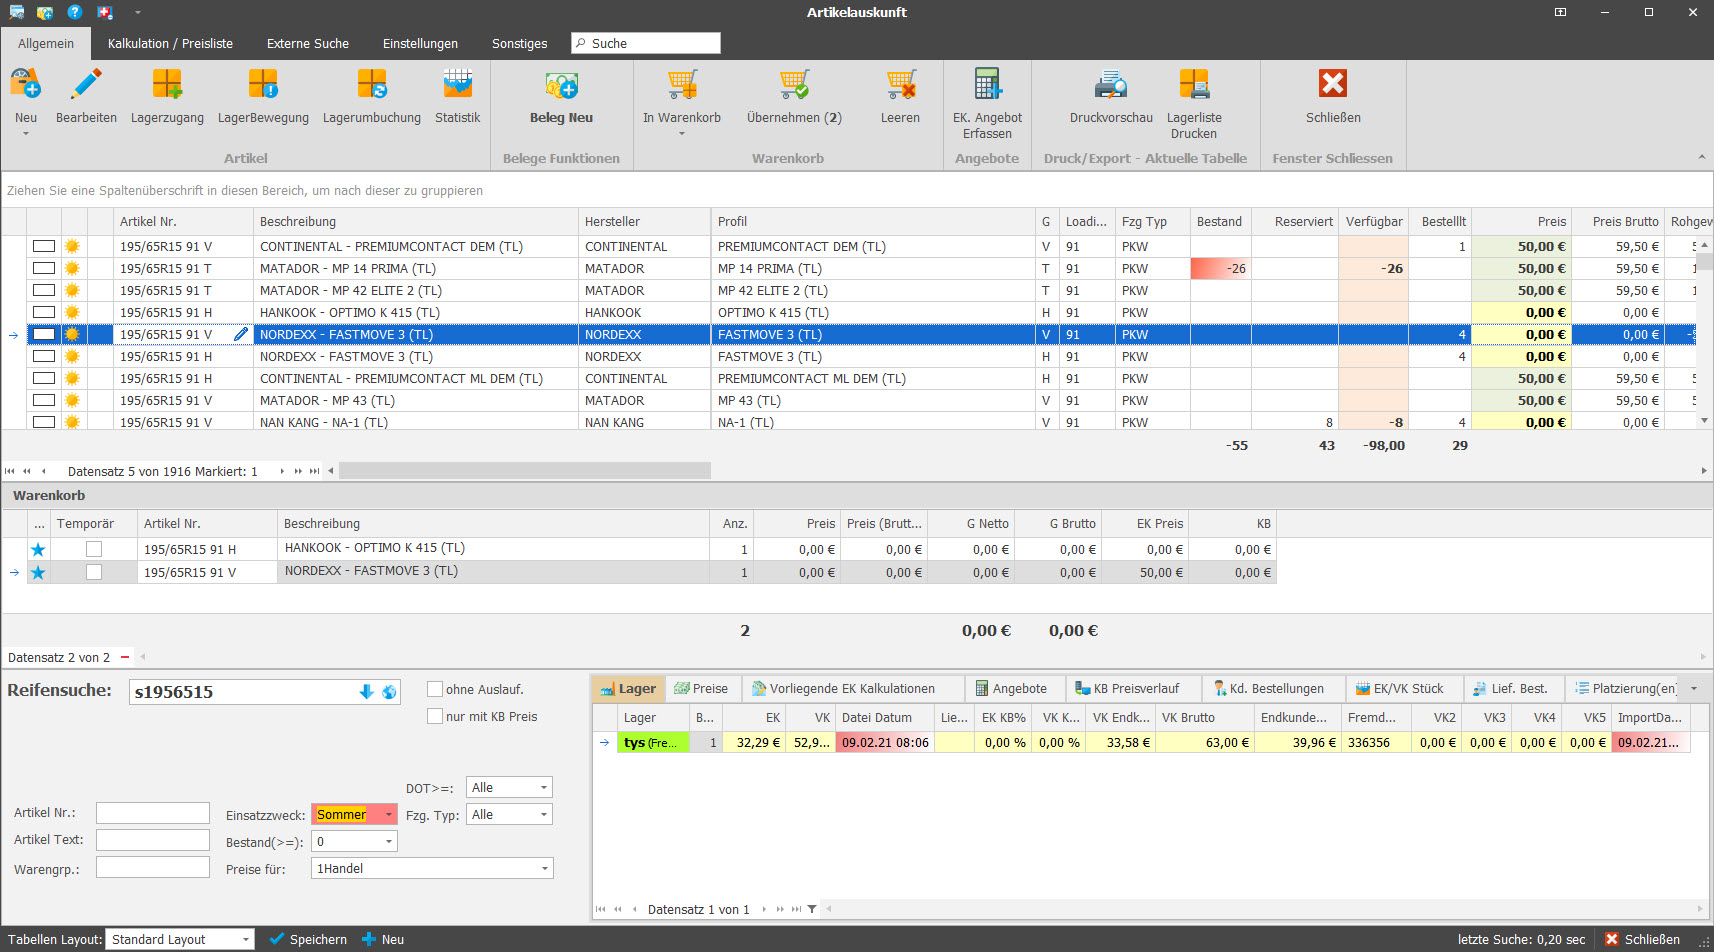Empty cart with Leeren
Image resolution: width=1714 pixels, height=952 pixels.
(900, 85)
